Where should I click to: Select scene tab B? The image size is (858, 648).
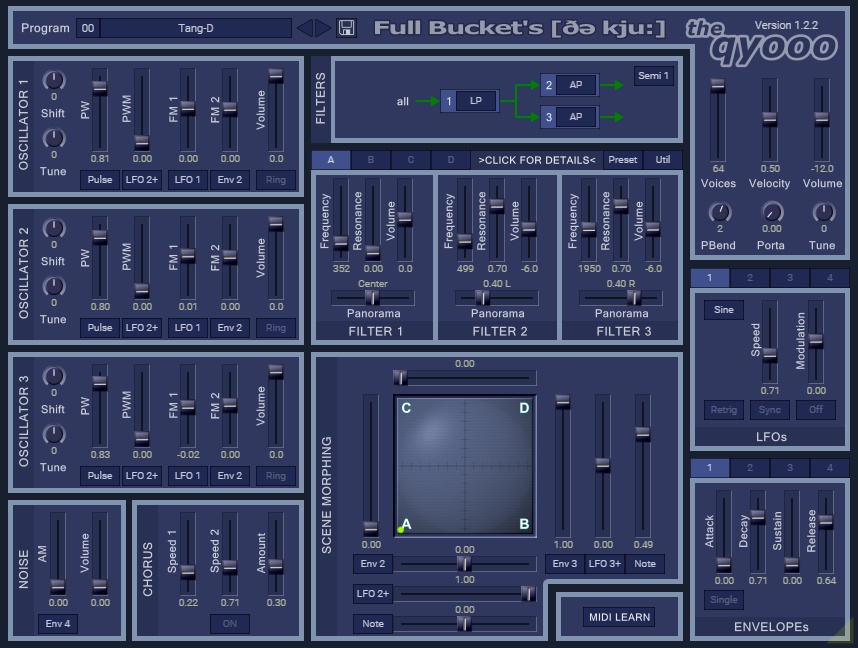(370, 160)
